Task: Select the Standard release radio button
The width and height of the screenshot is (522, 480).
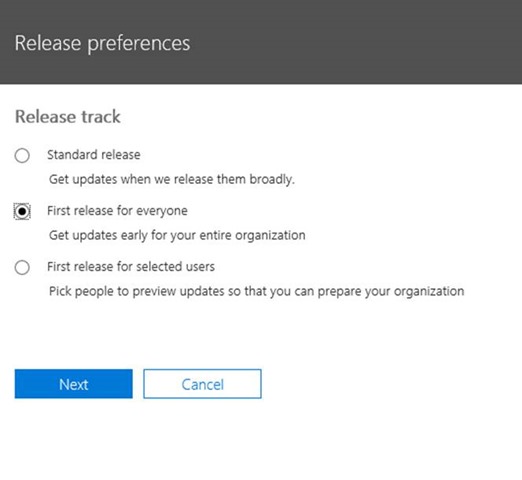Action: 22,155
